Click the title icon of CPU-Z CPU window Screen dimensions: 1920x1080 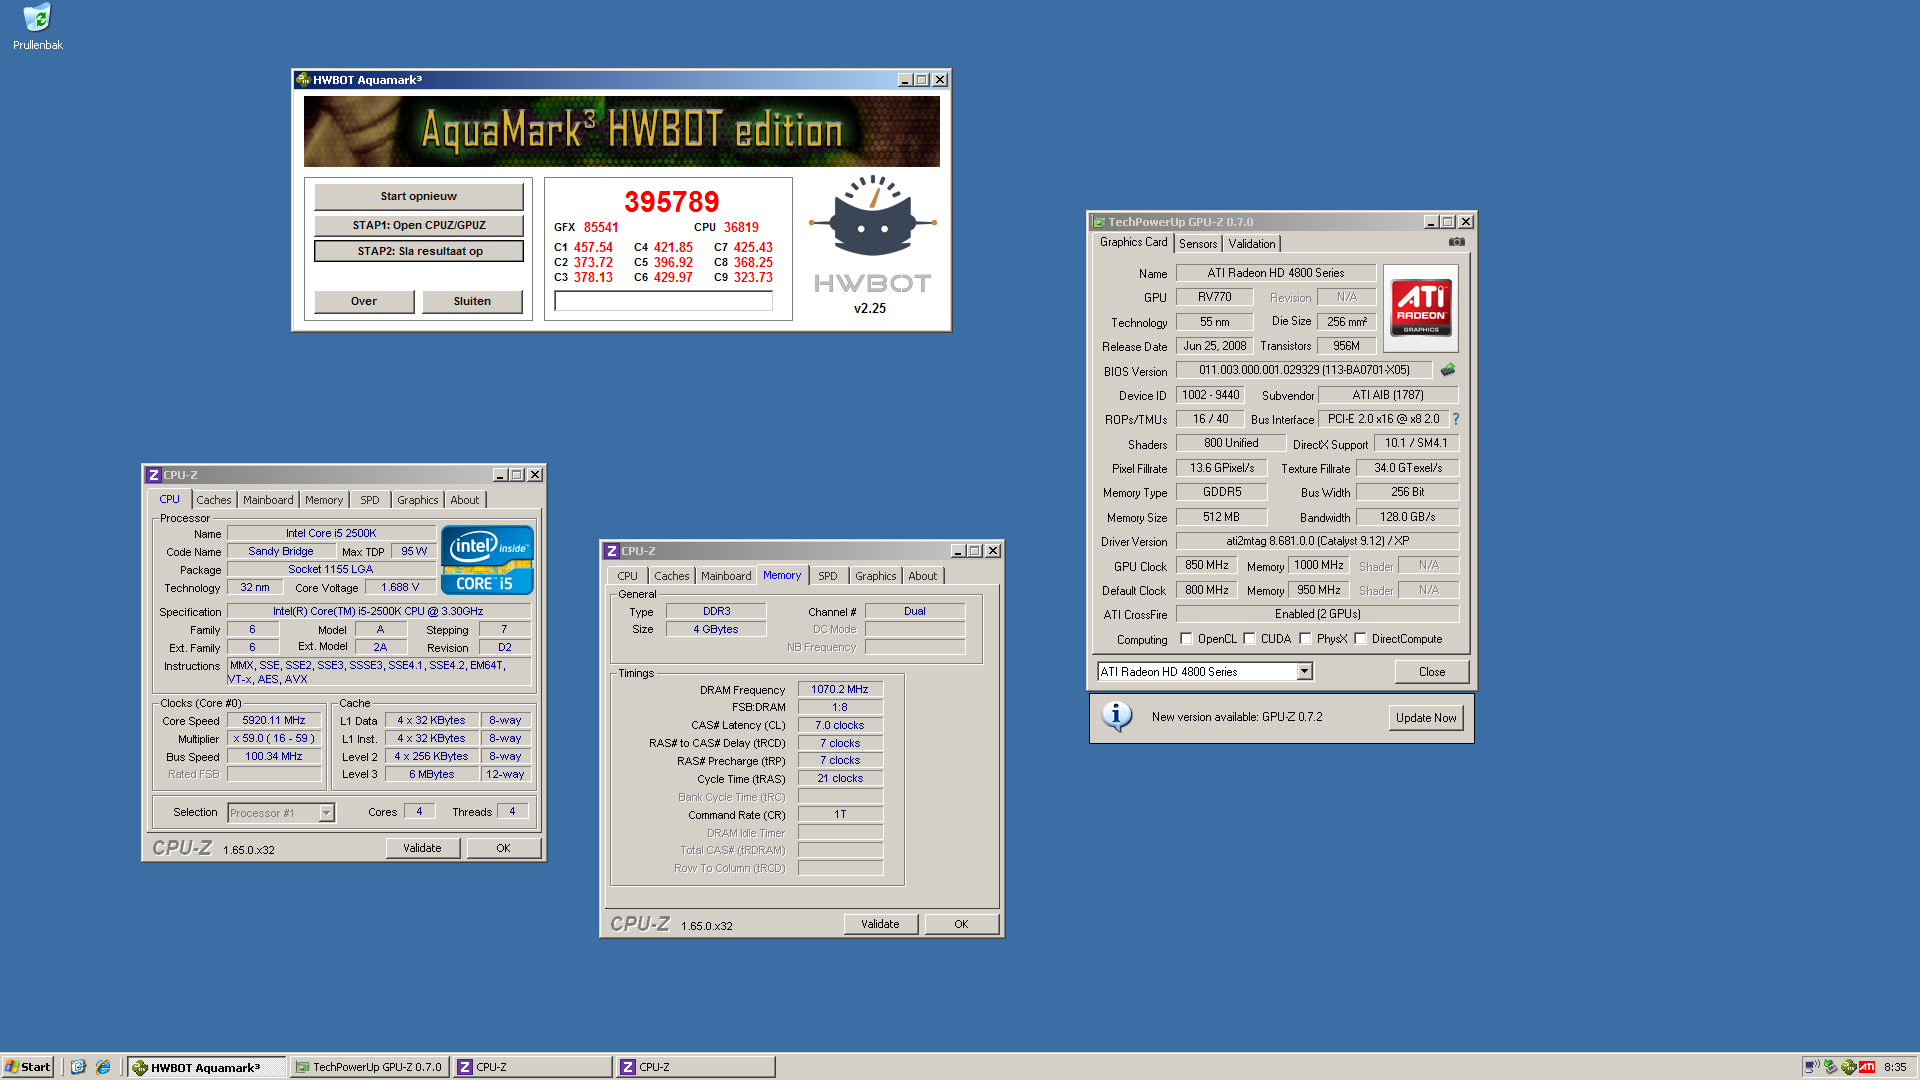154,475
